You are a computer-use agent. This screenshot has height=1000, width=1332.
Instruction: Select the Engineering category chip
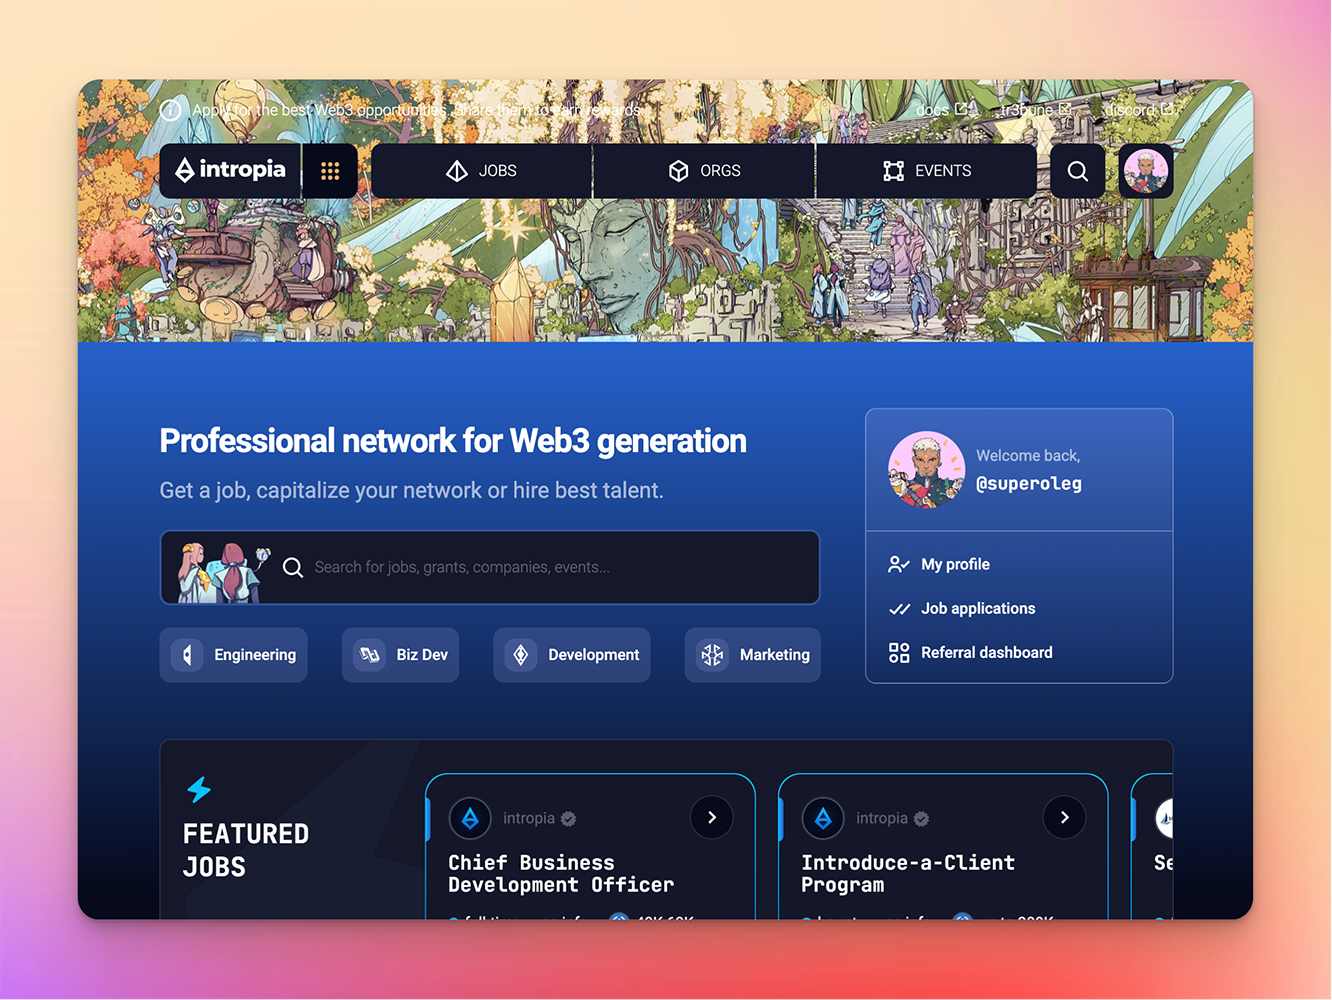point(234,655)
